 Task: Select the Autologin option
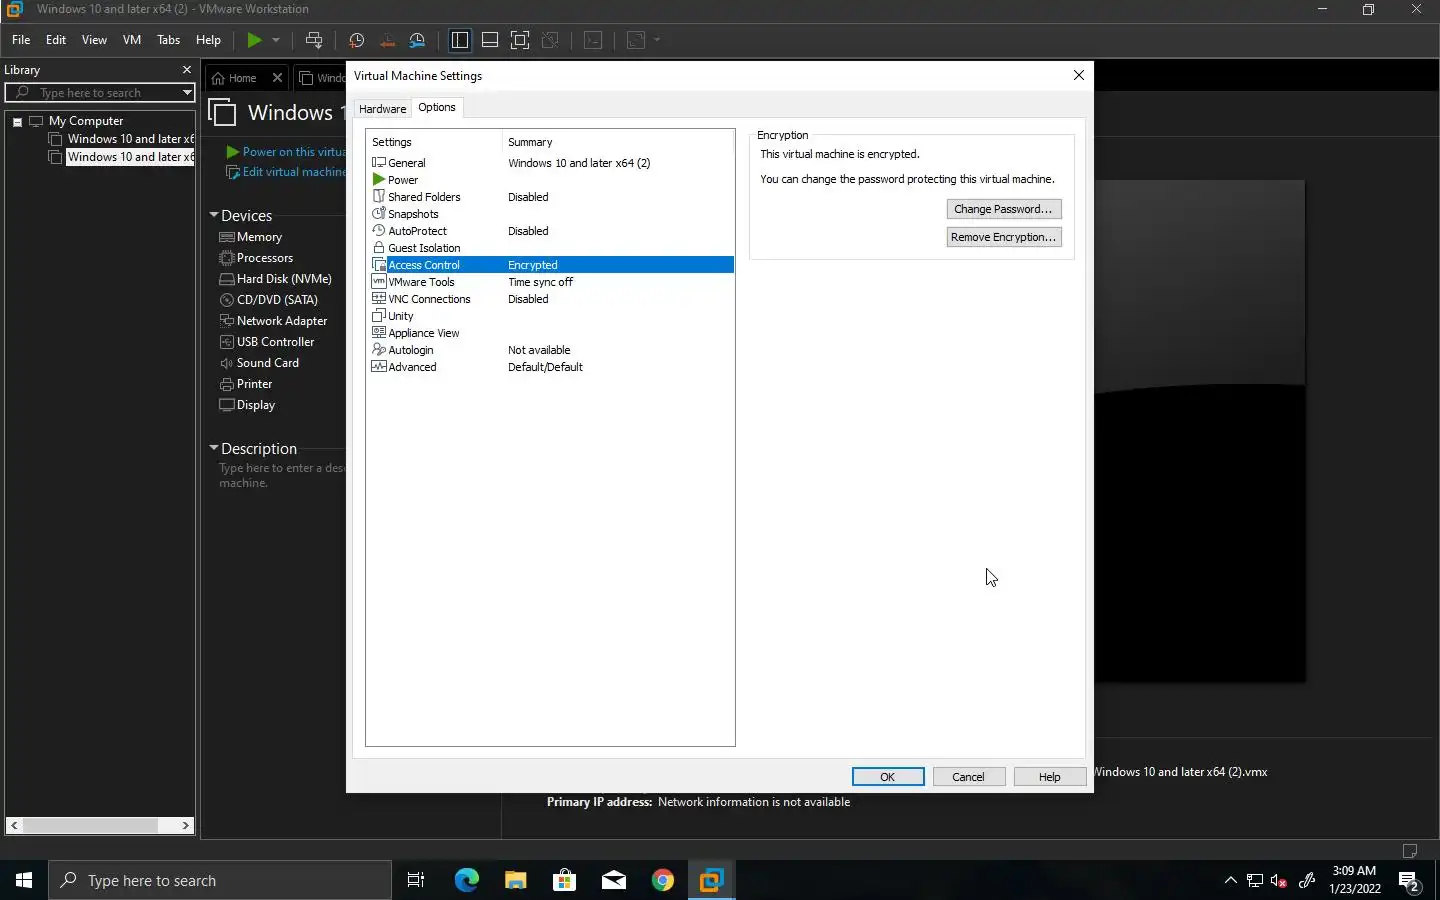click(410, 350)
